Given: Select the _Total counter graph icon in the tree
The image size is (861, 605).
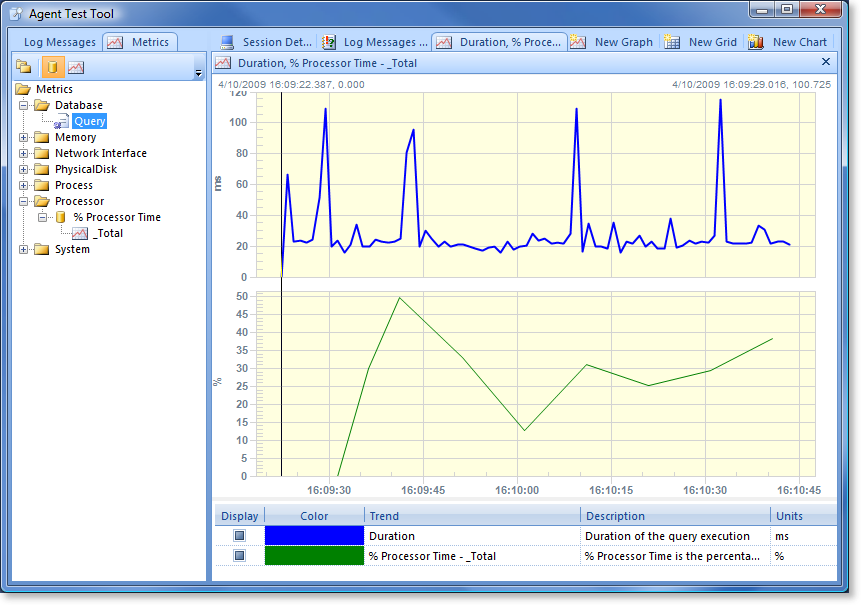Looking at the screenshot, I should pos(79,233).
